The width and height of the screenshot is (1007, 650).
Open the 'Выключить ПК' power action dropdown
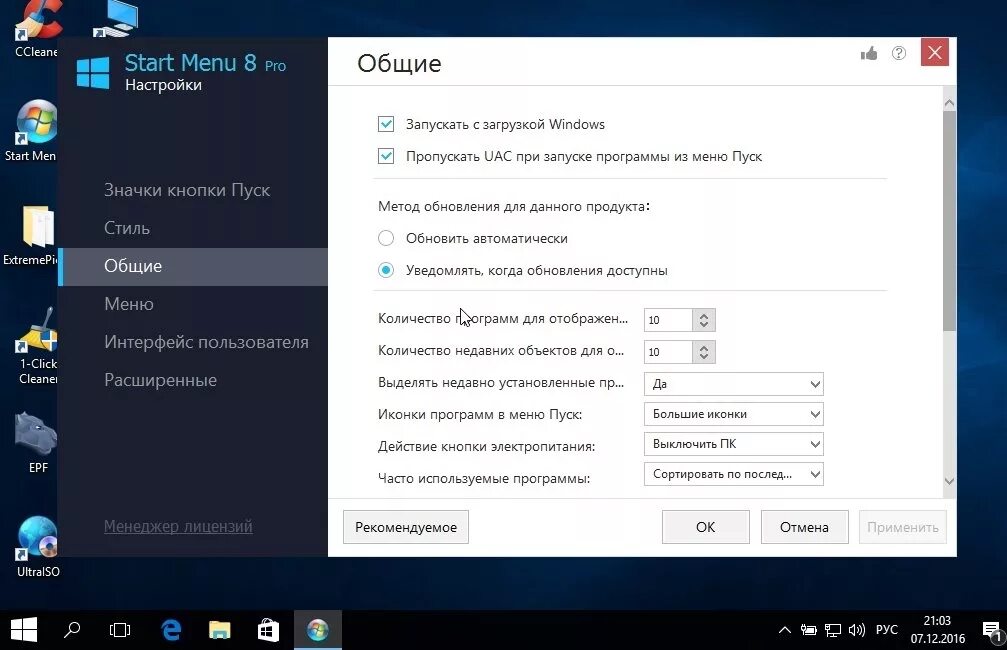point(733,444)
